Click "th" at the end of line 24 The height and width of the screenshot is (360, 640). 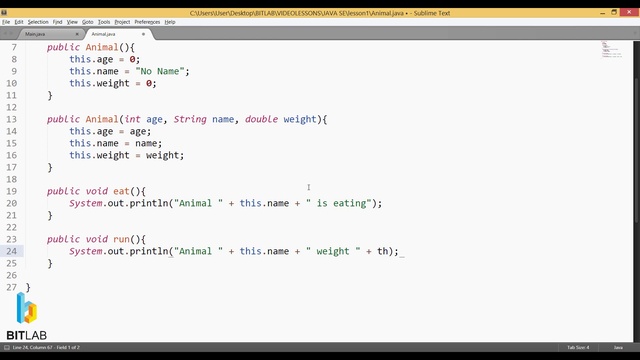tap(382, 251)
